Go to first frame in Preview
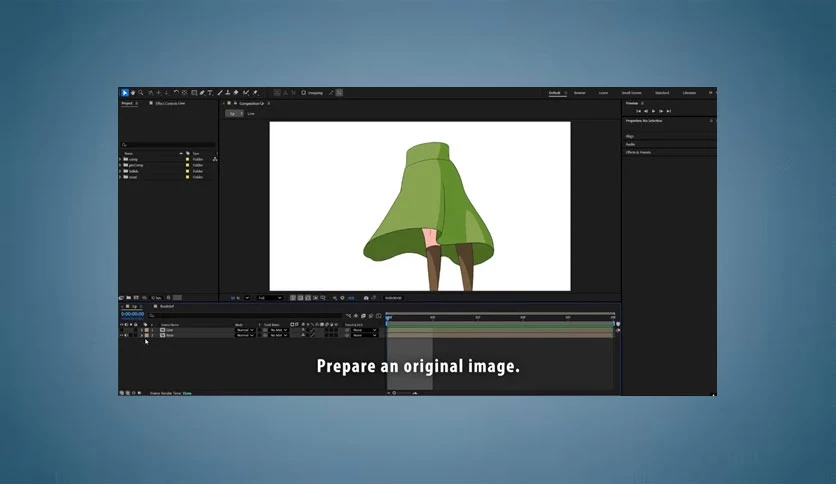Screen dimensions: 836x484 (638, 111)
